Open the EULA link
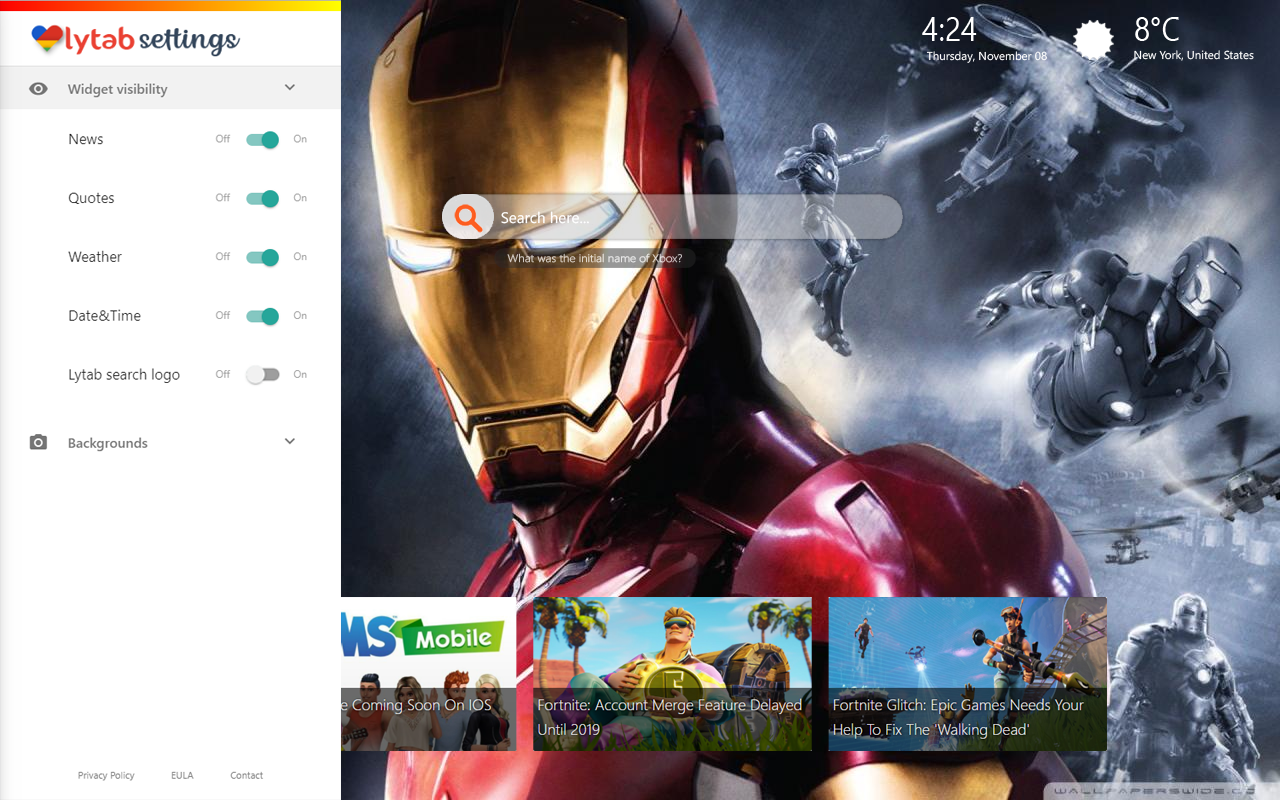Image resolution: width=1280 pixels, height=800 pixels. click(x=182, y=775)
